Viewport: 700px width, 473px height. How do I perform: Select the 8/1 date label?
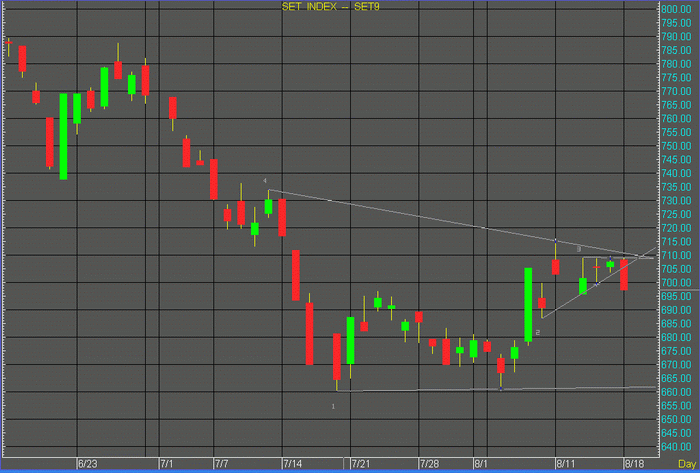click(481, 464)
